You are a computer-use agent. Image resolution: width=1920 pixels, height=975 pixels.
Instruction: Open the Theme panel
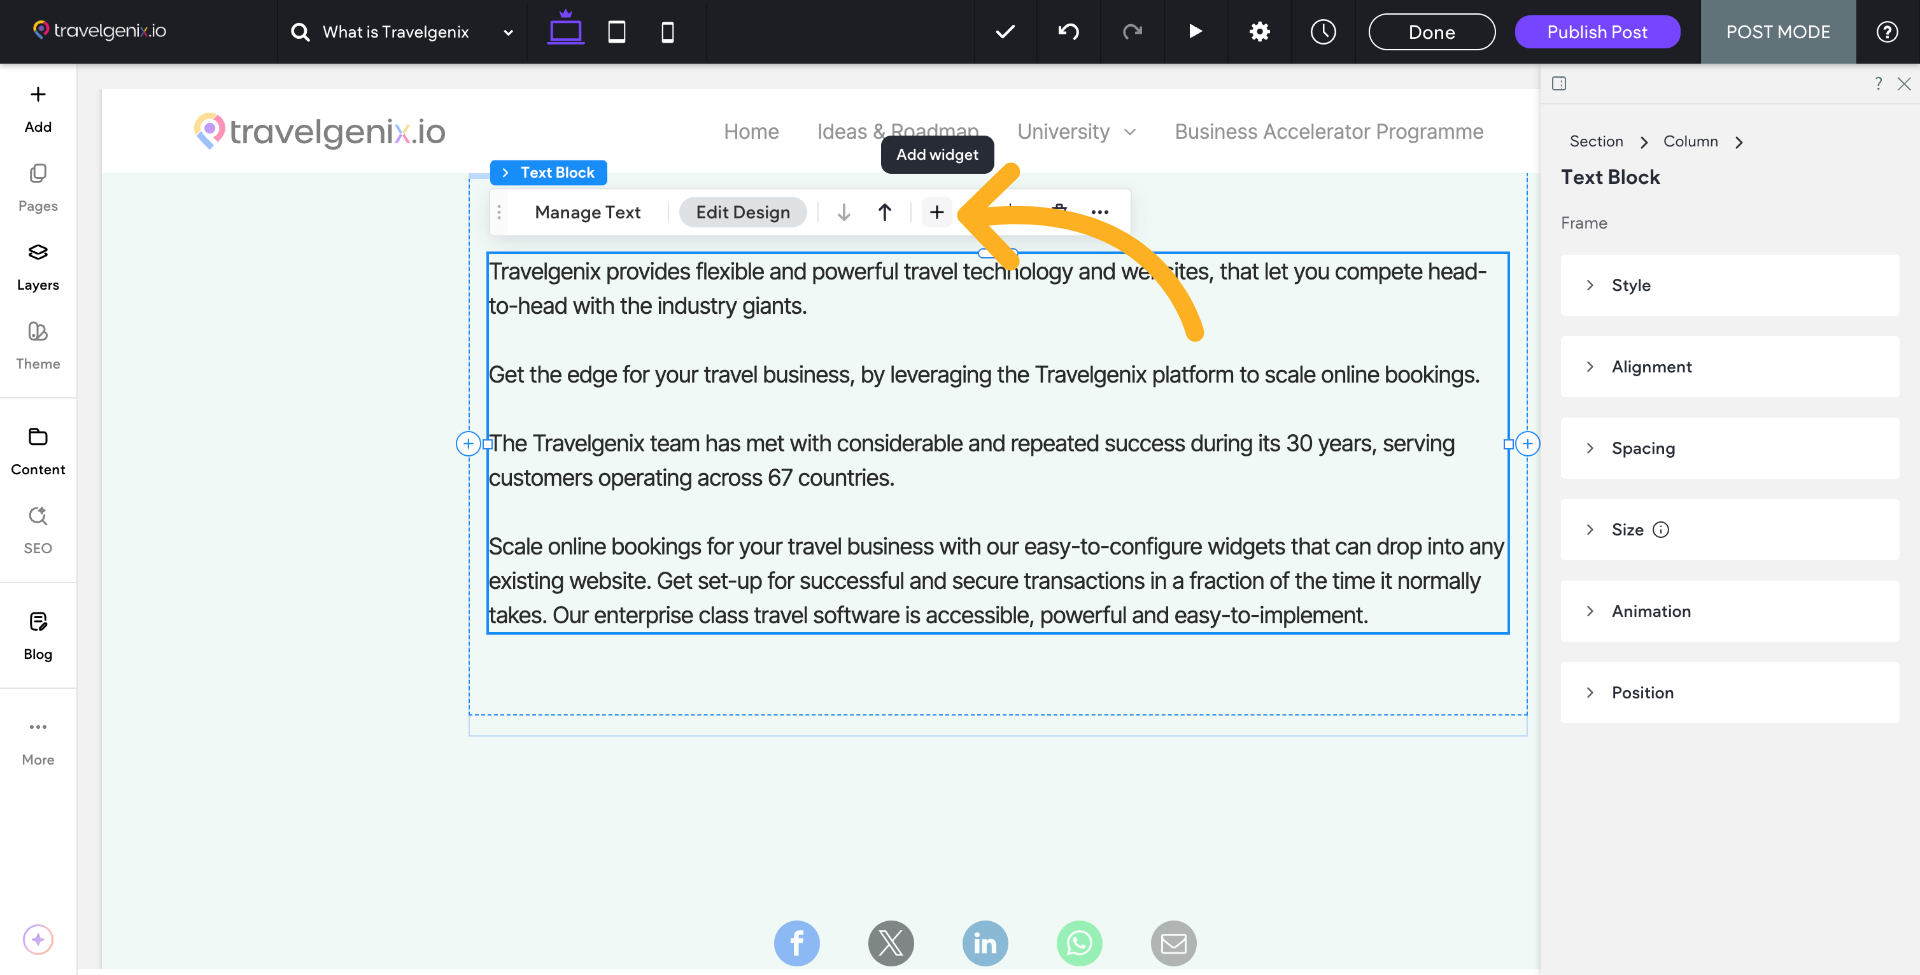[38, 345]
